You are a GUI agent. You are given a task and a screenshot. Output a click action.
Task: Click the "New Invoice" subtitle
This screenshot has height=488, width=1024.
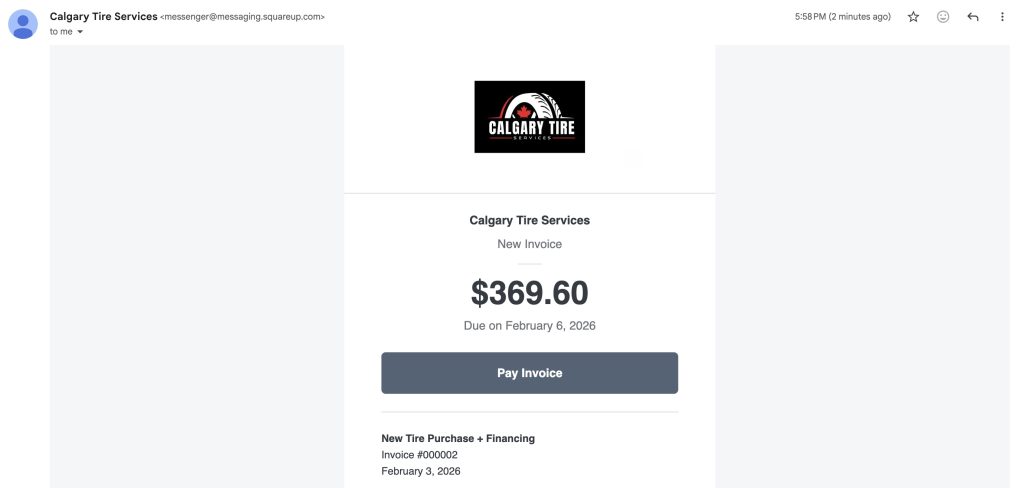click(x=529, y=244)
